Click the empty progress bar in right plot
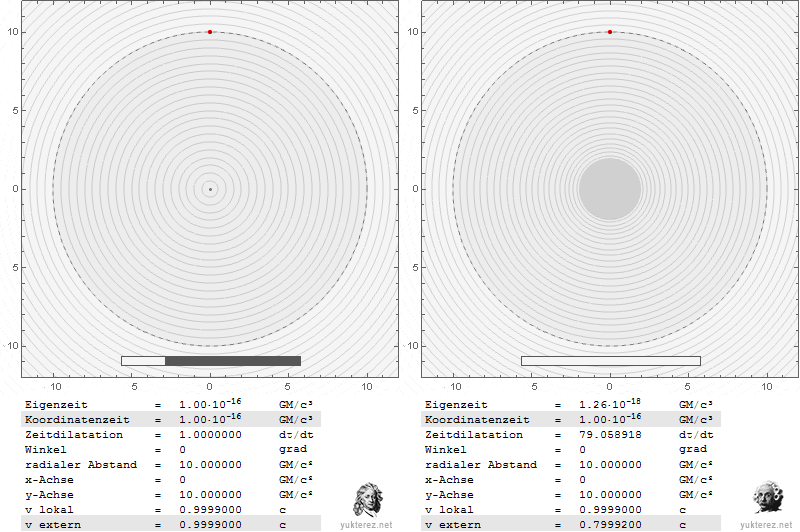This screenshot has height=532, width=800. coord(610,361)
